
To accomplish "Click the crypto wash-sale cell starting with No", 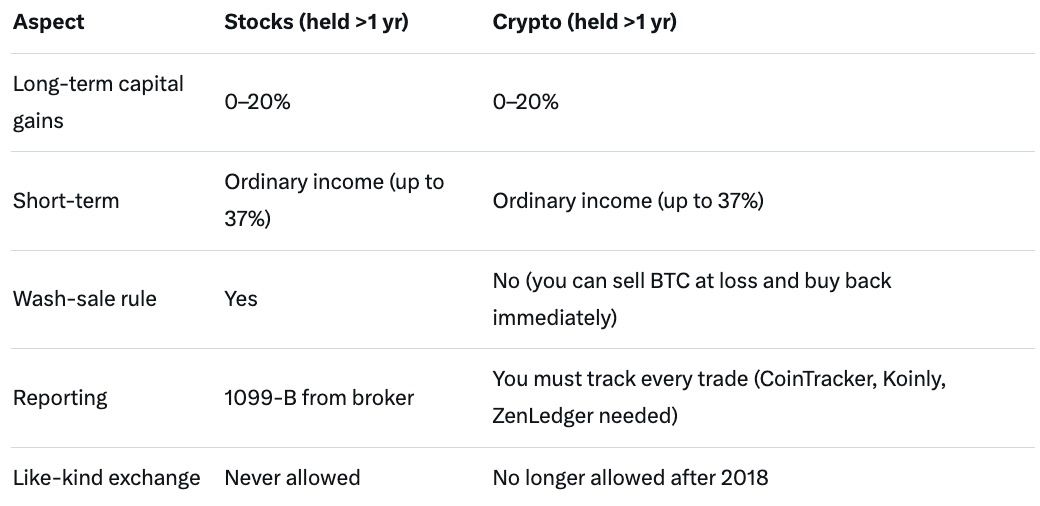I will (691, 298).
